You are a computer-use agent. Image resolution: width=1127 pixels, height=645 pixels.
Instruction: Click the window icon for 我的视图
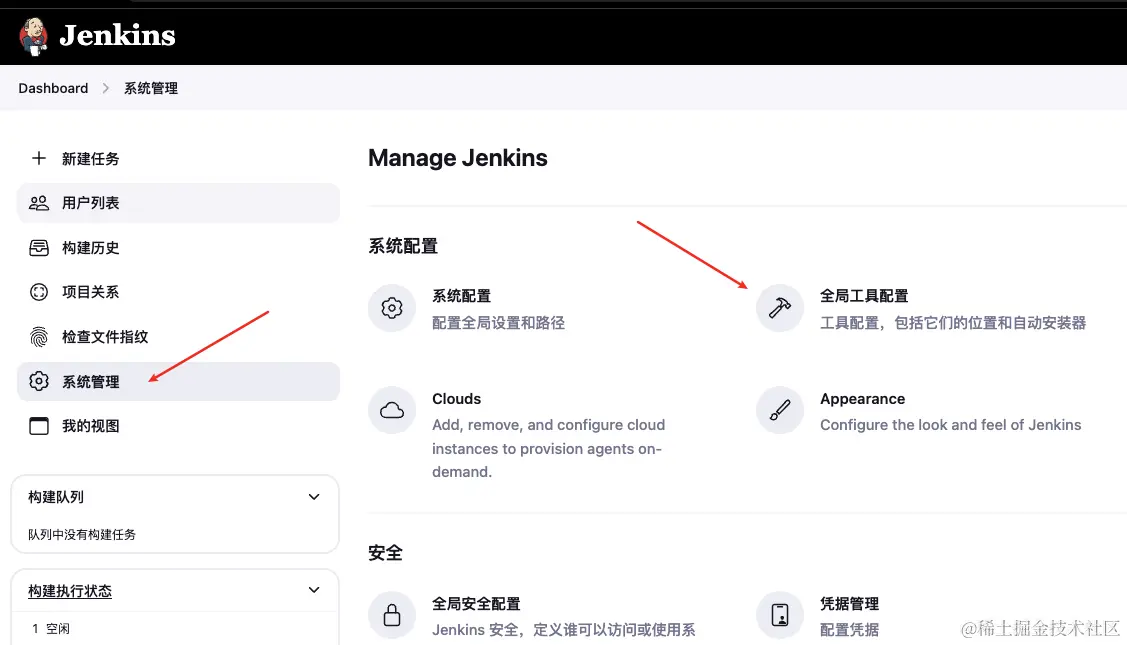click(x=39, y=426)
